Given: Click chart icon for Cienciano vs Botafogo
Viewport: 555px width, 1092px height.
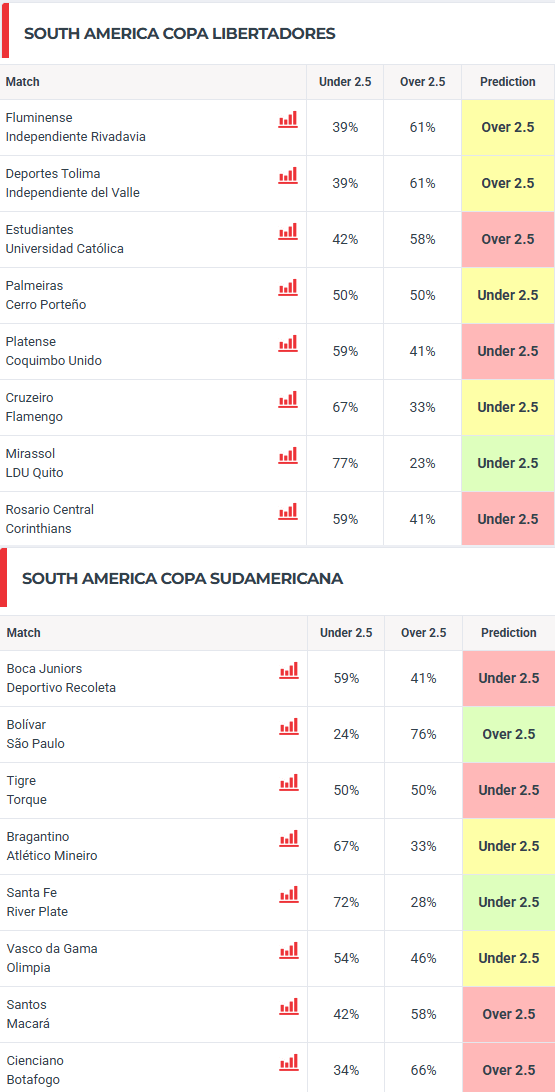Looking at the screenshot, I should coord(289,1062).
